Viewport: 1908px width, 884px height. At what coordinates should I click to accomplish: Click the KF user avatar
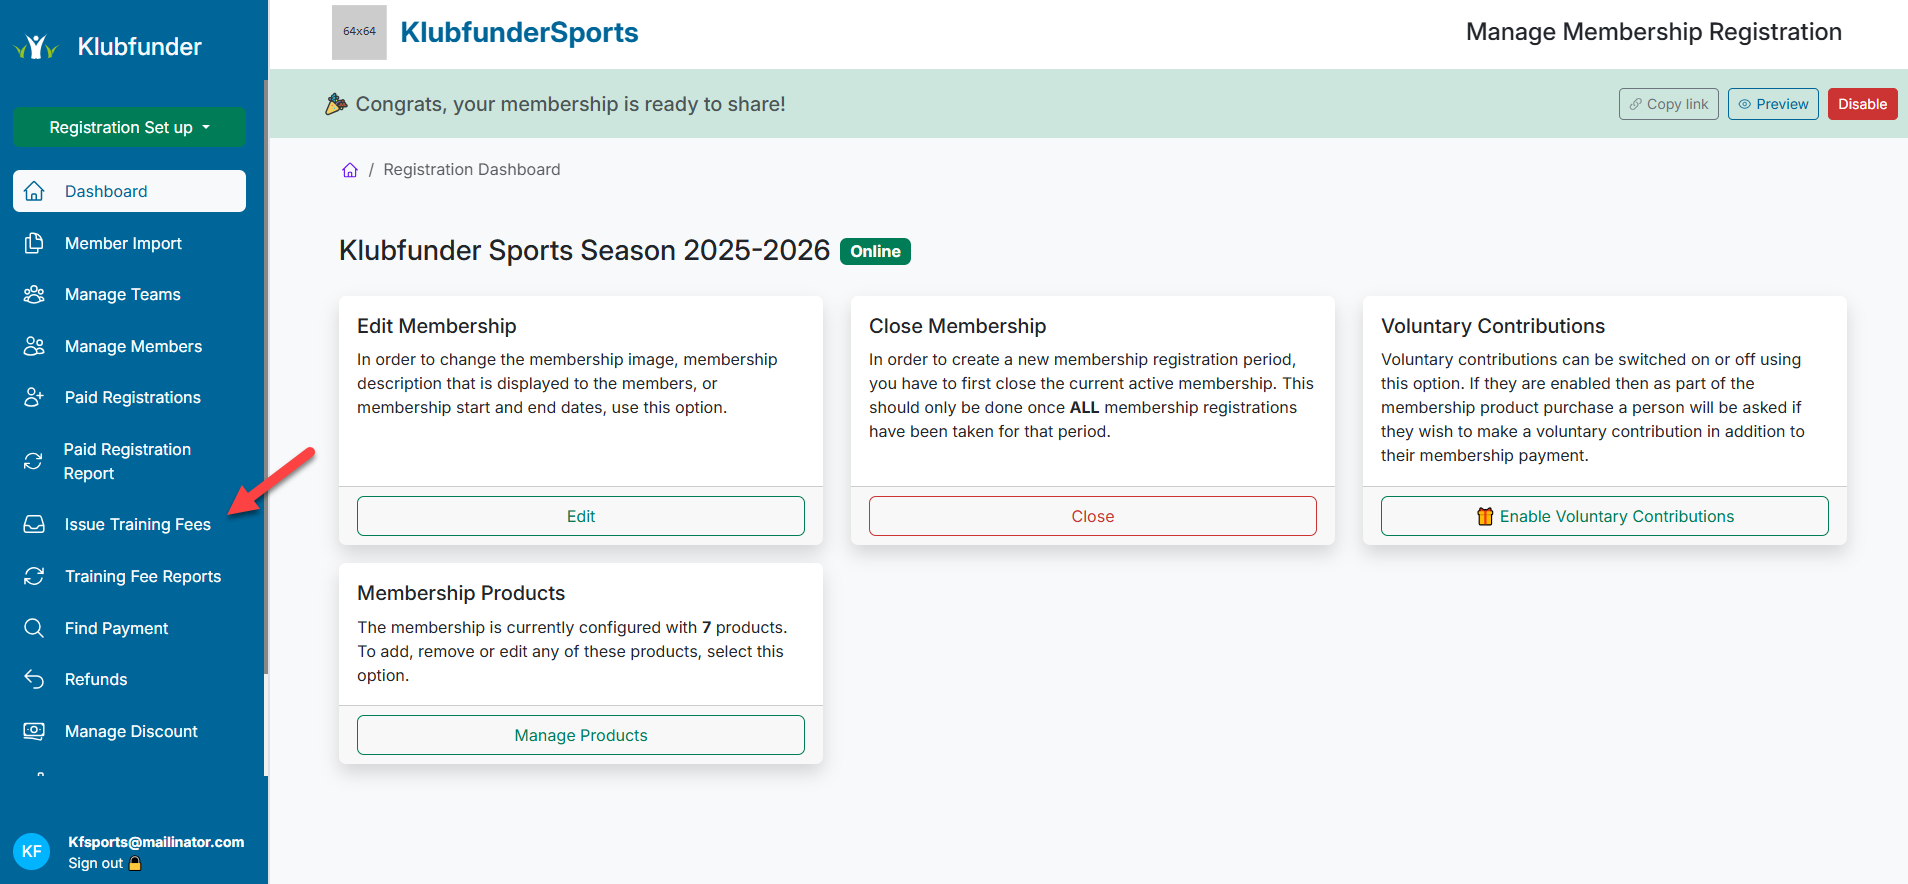31,851
